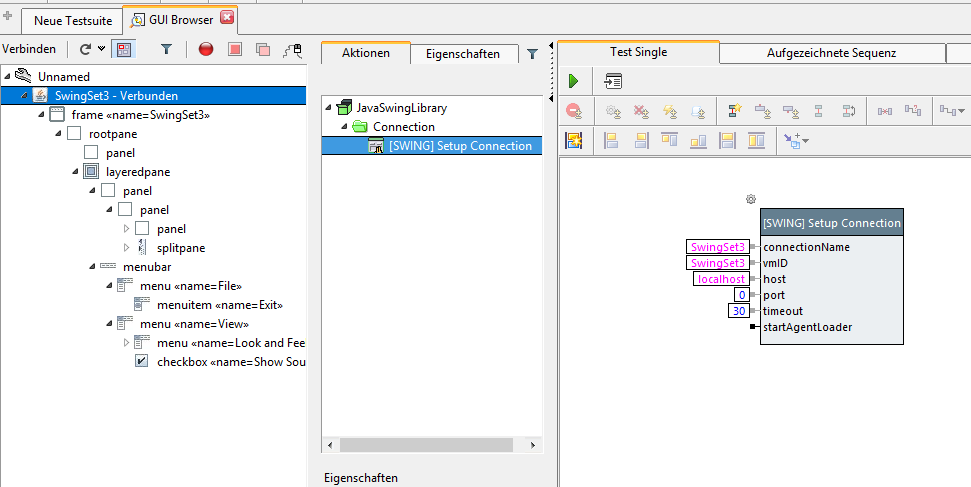971x487 pixels.
Task: Expand the splitpane tree node
Action: coord(126,248)
